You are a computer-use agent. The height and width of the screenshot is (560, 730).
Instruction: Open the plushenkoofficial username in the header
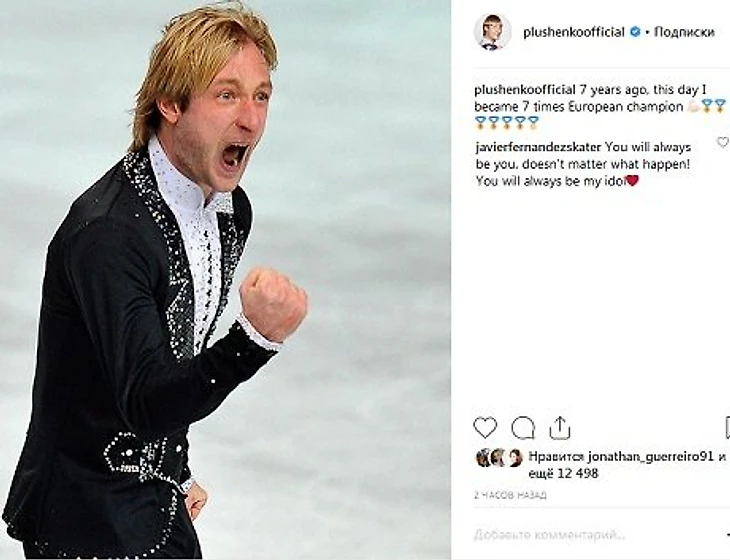click(x=574, y=32)
